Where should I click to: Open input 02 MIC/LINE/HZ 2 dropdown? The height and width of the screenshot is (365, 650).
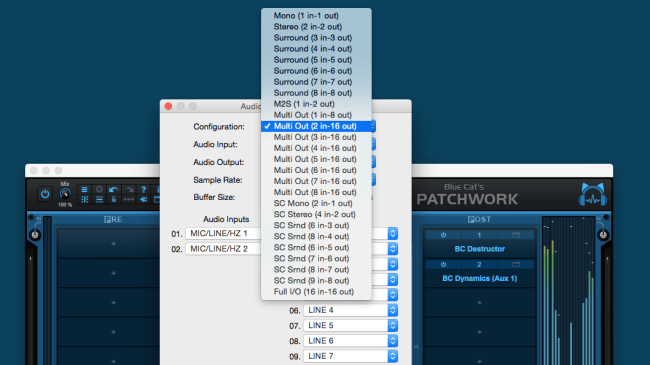pyautogui.click(x=223, y=249)
